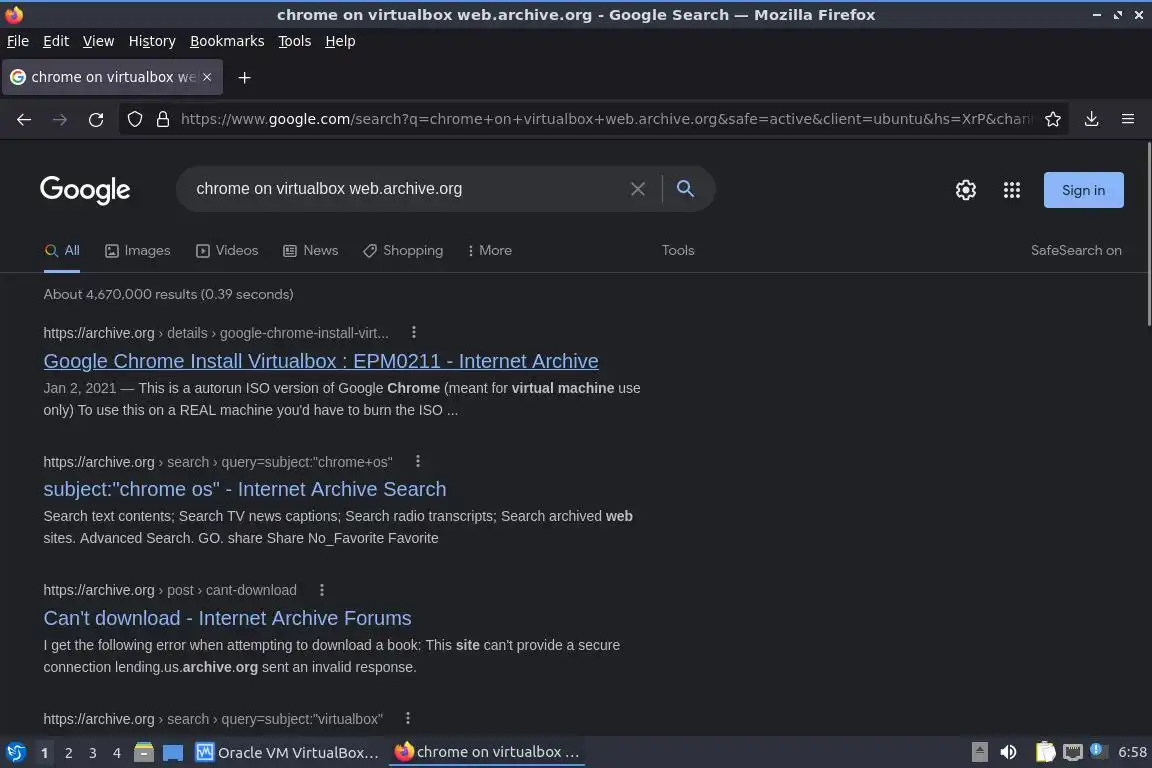Open subject chrome os Internet Archive Search
1152x768 pixels.
(x=245, y=489)
